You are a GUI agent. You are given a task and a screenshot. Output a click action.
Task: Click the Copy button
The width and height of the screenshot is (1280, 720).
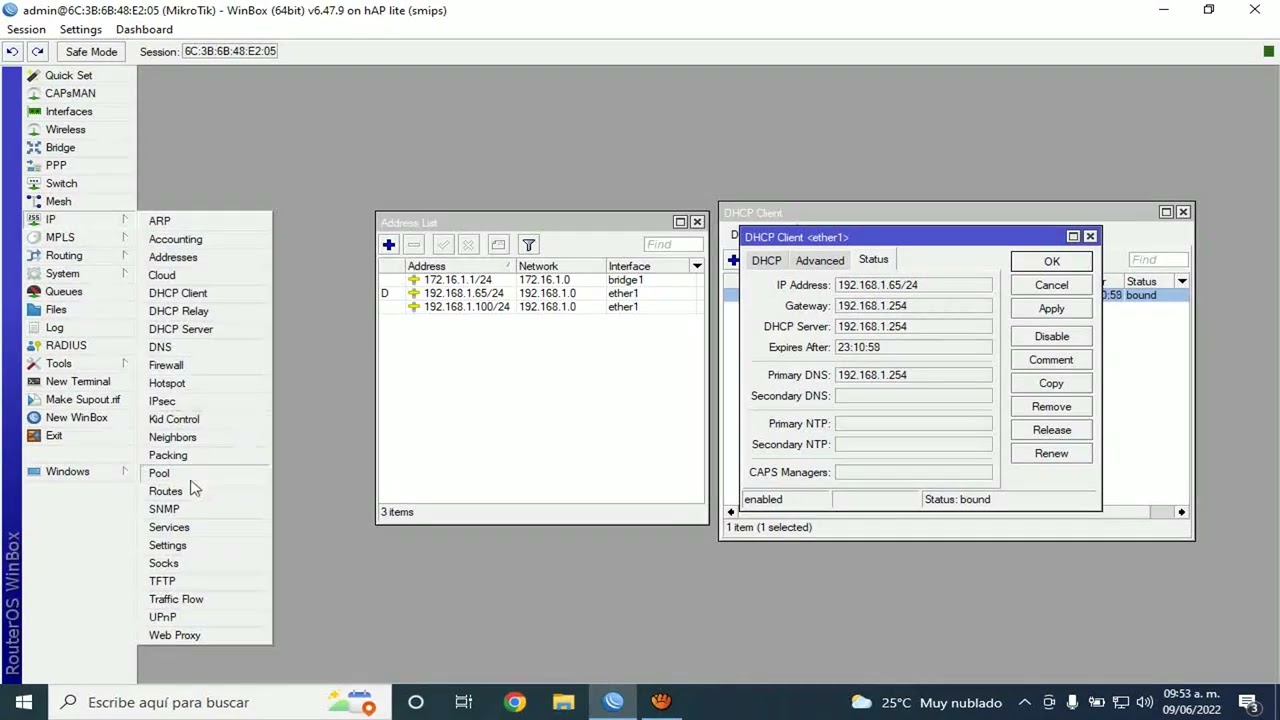pyautogui.click(x=1052, y=383)
